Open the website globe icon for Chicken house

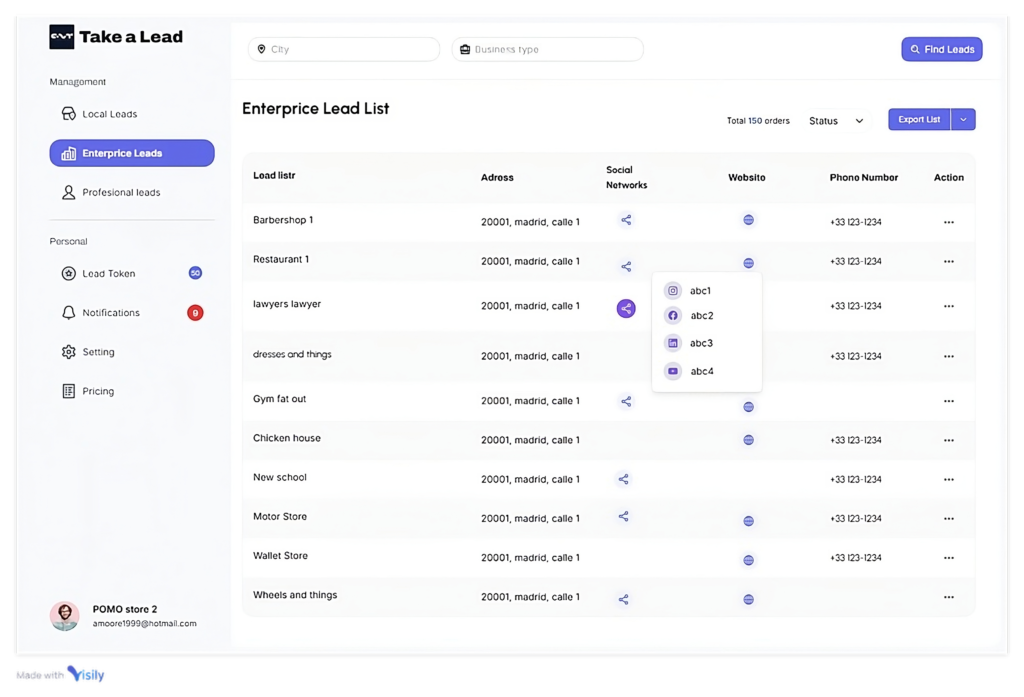coord(748,440)
